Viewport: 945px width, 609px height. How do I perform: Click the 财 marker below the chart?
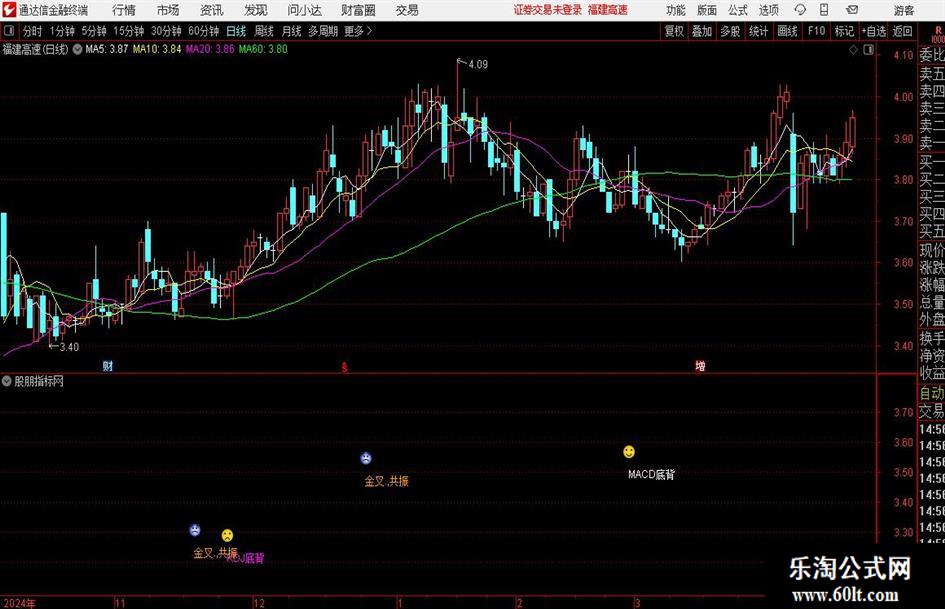pyautogui.click(x=107, y=366)
